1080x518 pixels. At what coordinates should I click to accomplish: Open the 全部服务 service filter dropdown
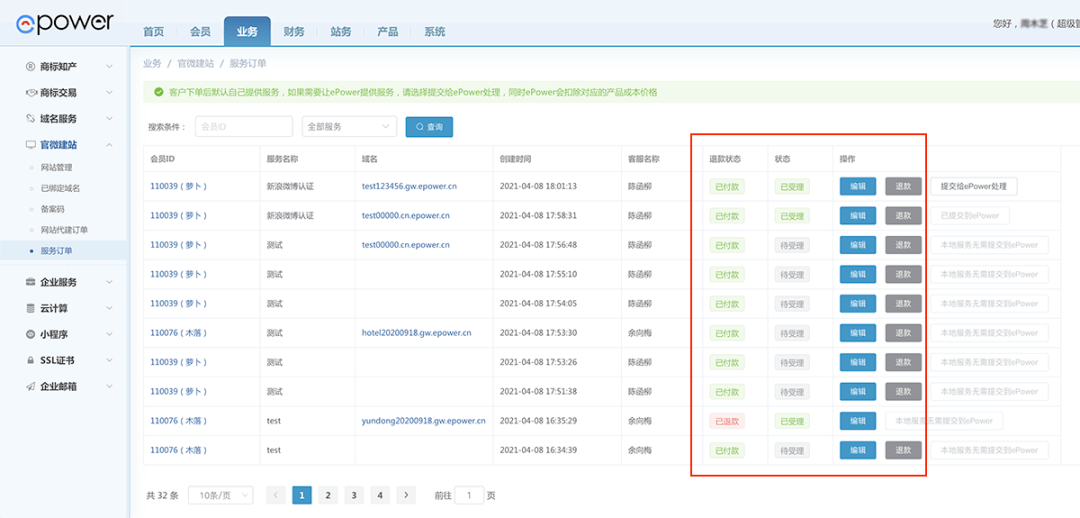click(x=349, y=127)
